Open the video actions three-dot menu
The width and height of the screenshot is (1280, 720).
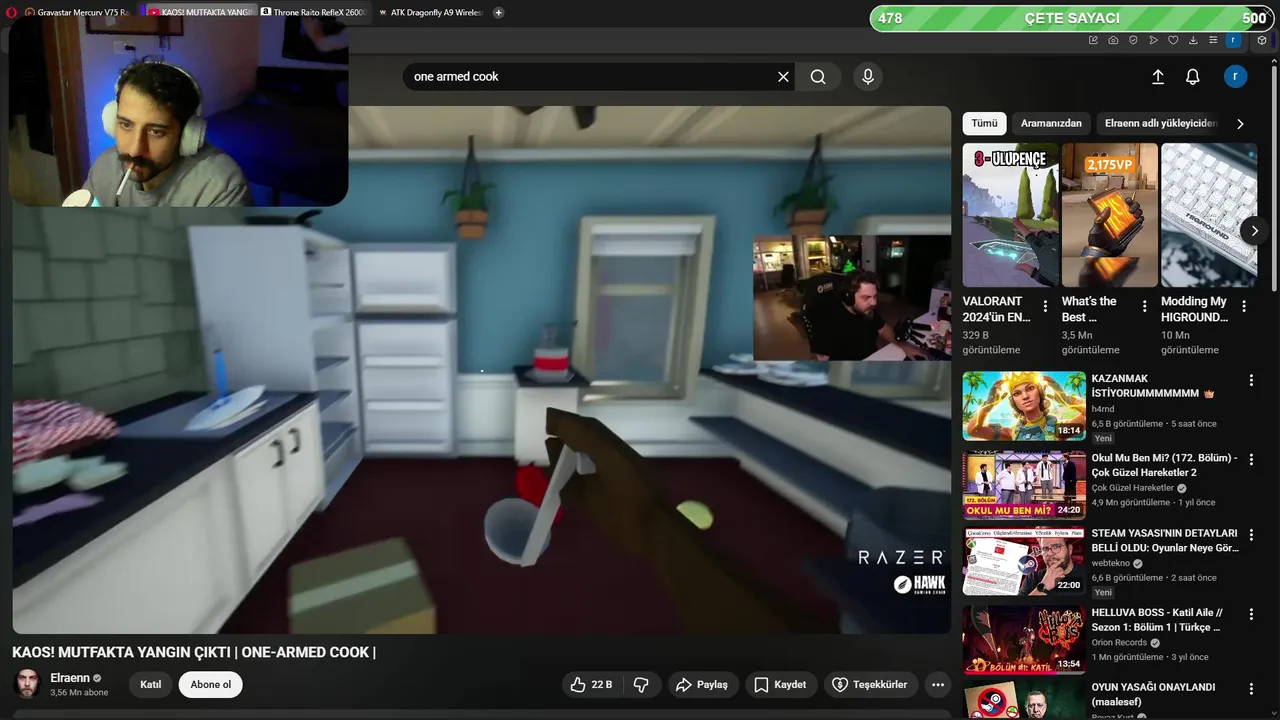(938, 685)
